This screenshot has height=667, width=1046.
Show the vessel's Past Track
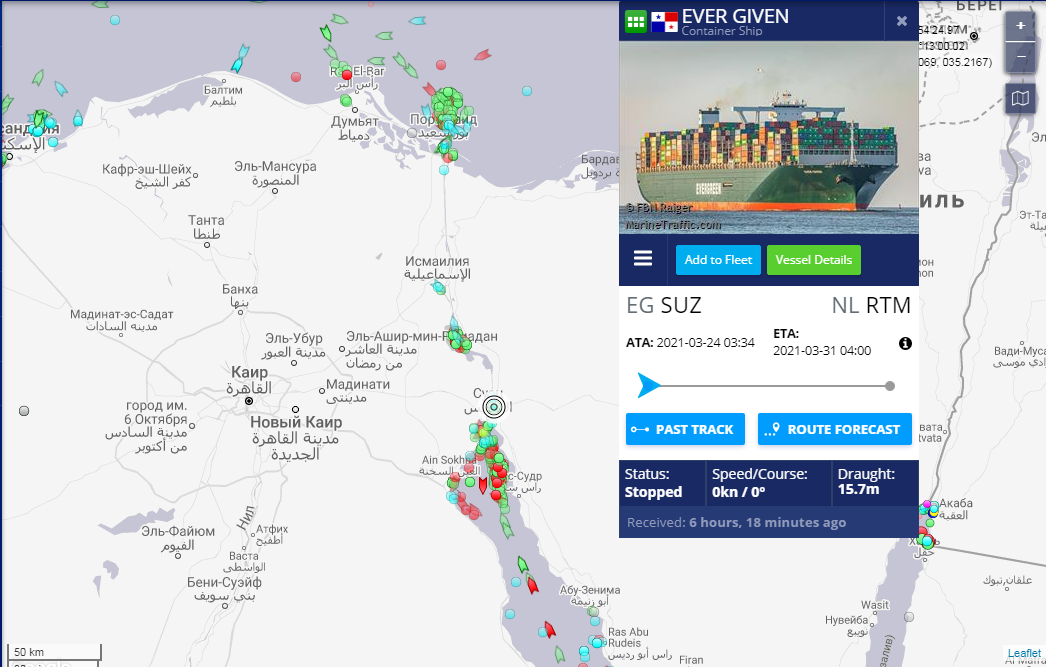coord(685,430)
